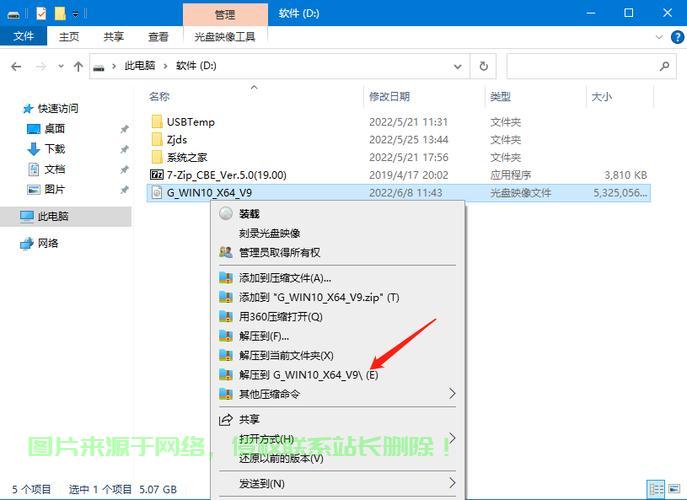Open the blue help question icon
Viewport: 687px width, 500px height.
677,37
